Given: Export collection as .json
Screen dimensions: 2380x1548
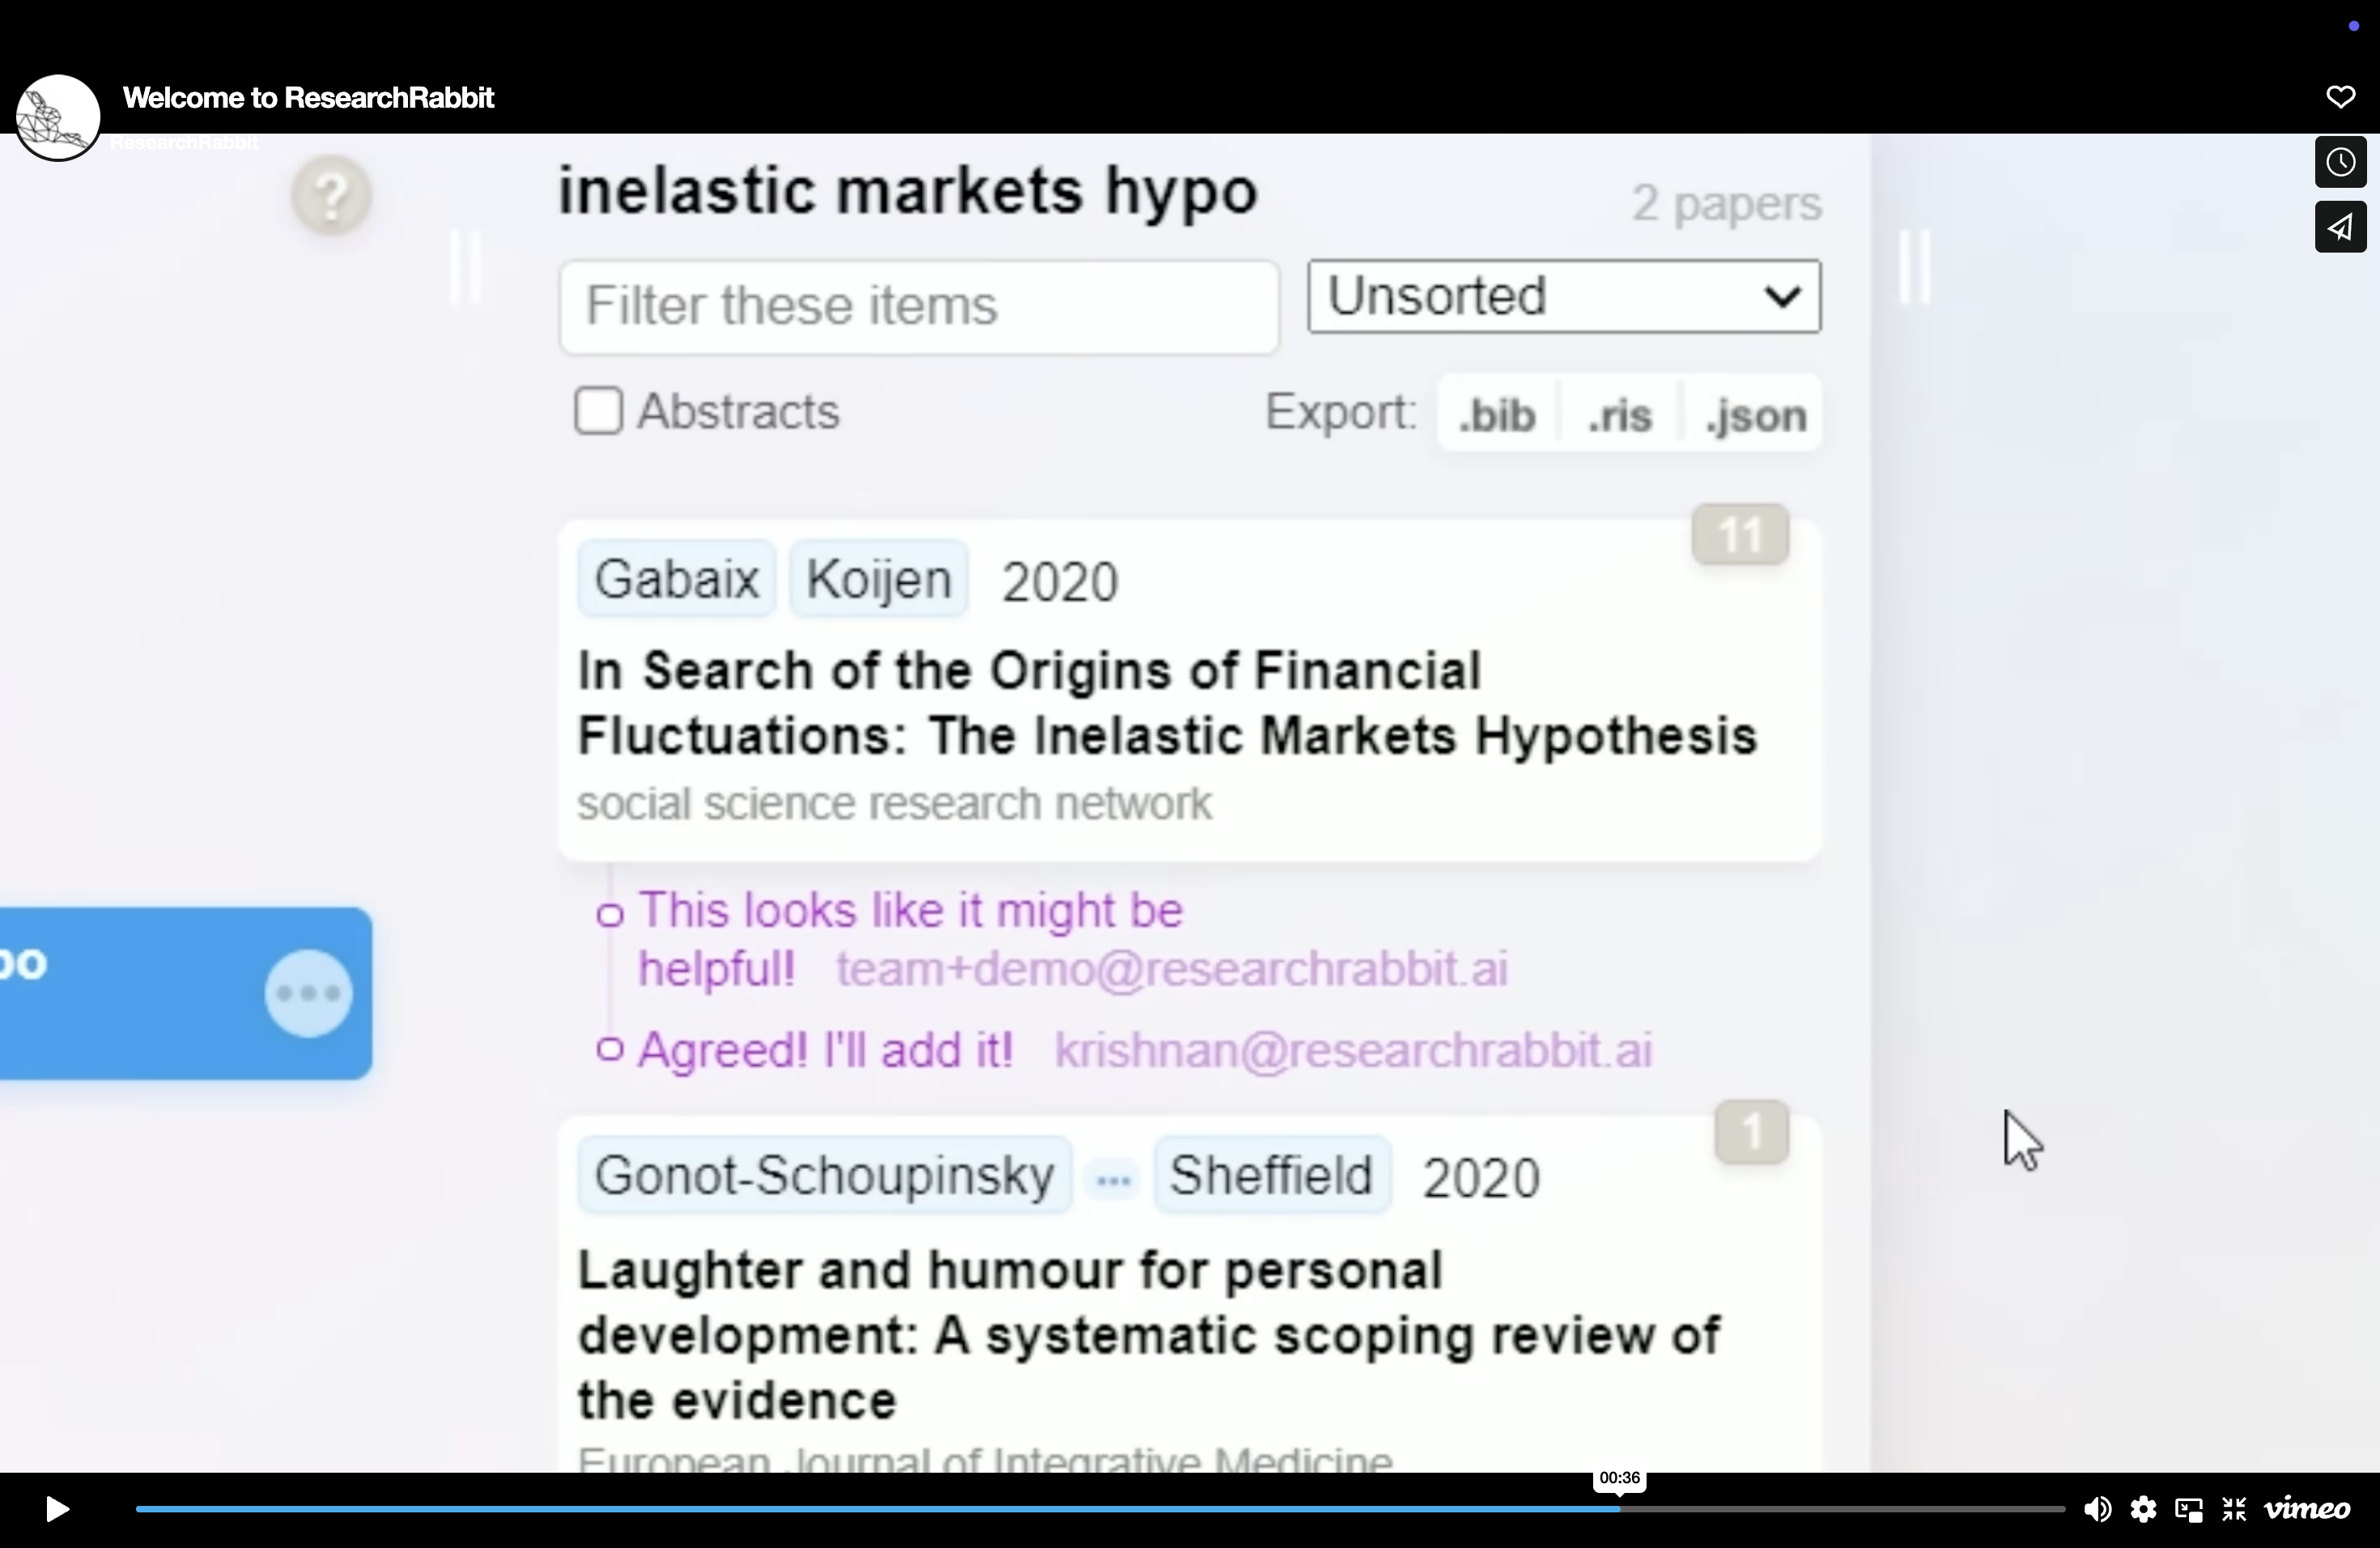Looking at the screenshot, I should pos(1755,414).
